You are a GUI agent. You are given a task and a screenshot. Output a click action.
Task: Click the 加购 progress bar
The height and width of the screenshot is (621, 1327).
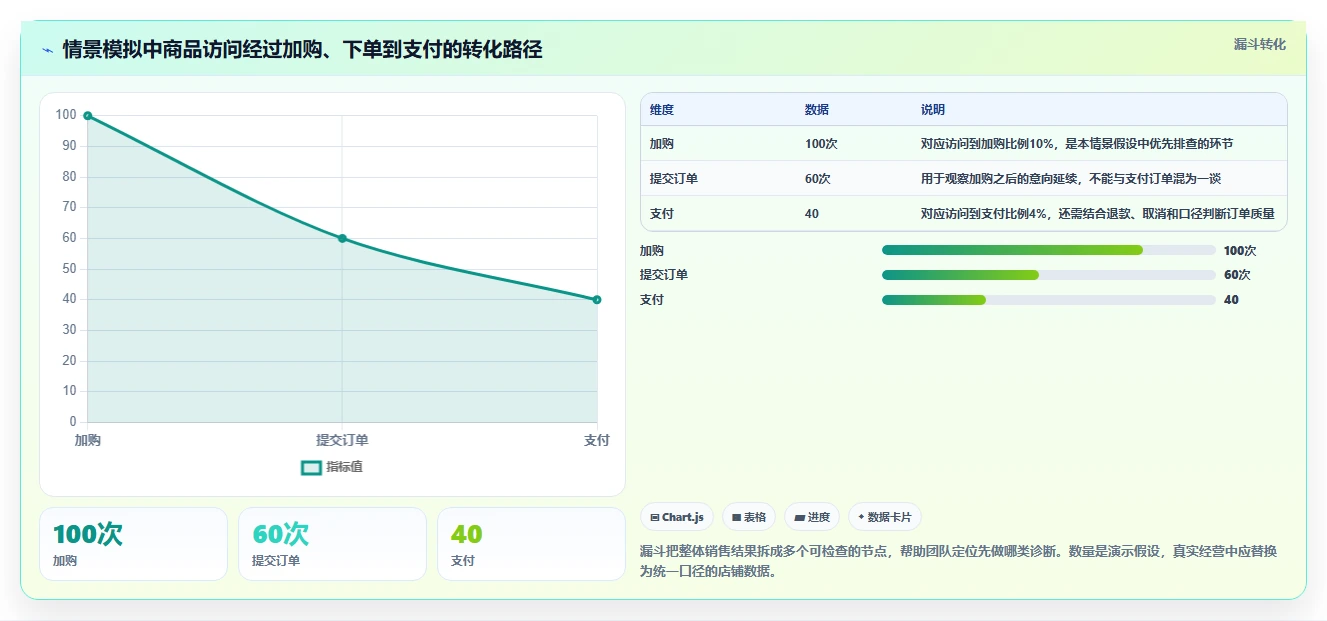(x=1049, y=250)
